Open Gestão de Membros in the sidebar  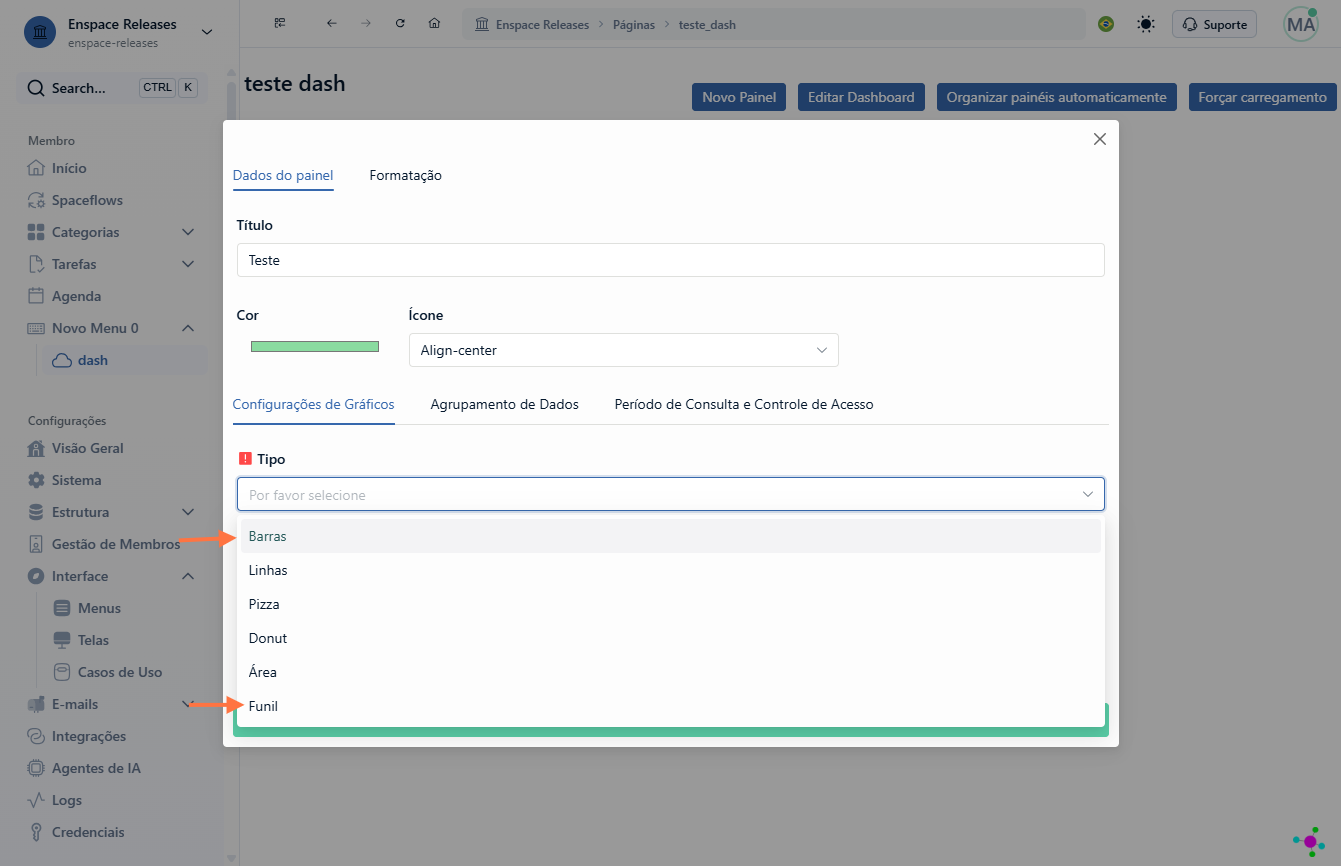click(x=116, y=544)
